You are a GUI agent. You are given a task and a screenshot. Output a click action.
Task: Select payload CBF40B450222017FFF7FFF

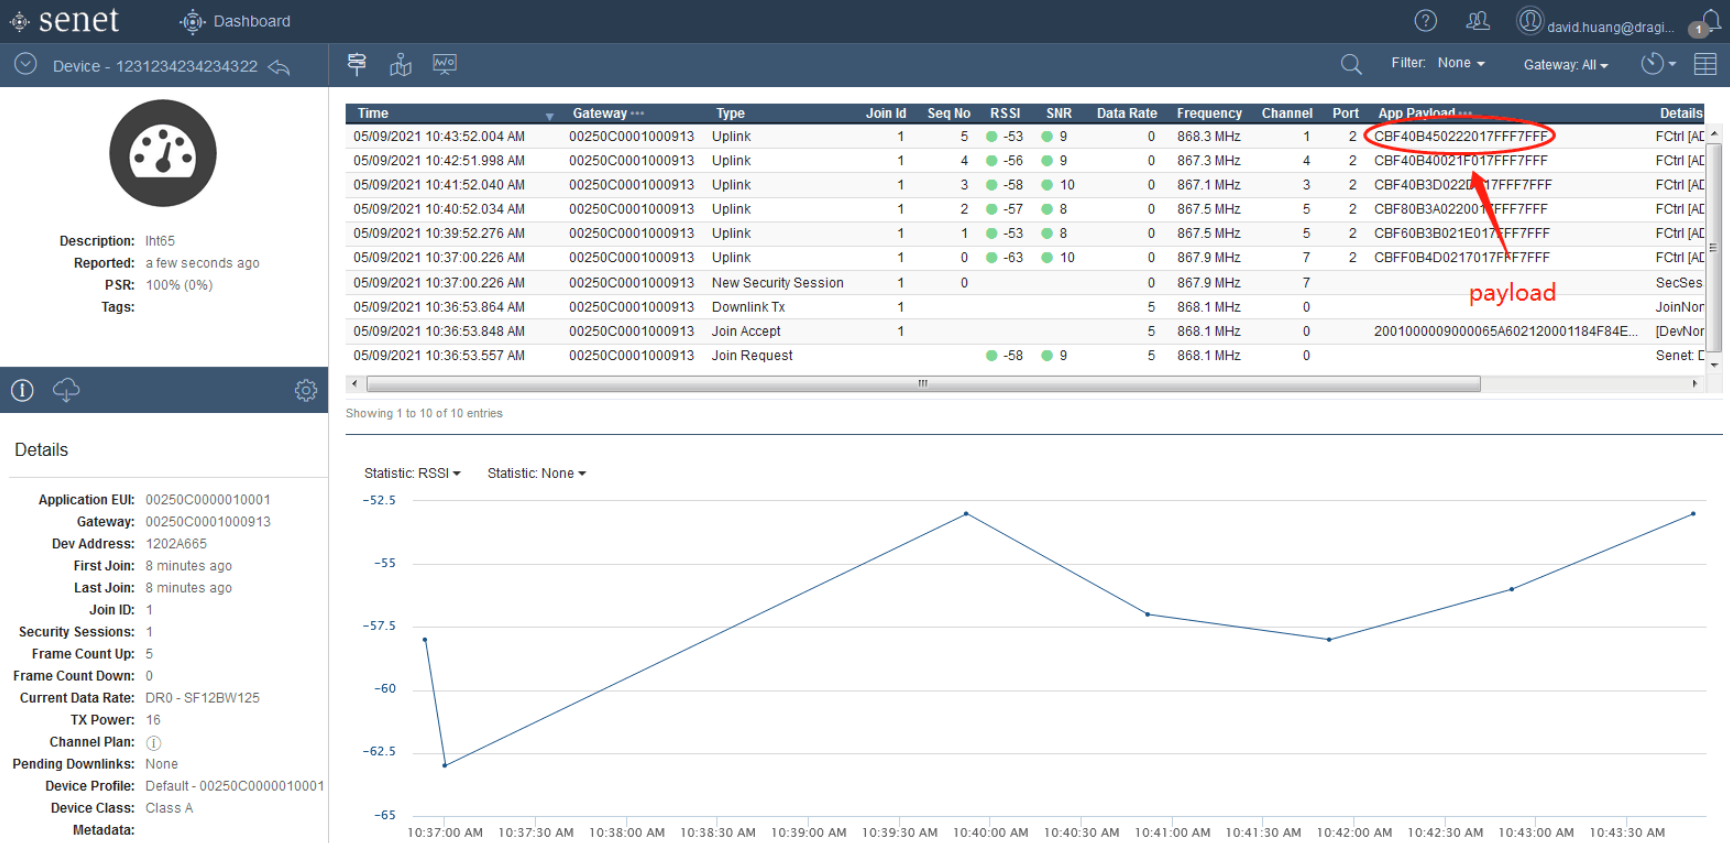tap(1461, 136)
